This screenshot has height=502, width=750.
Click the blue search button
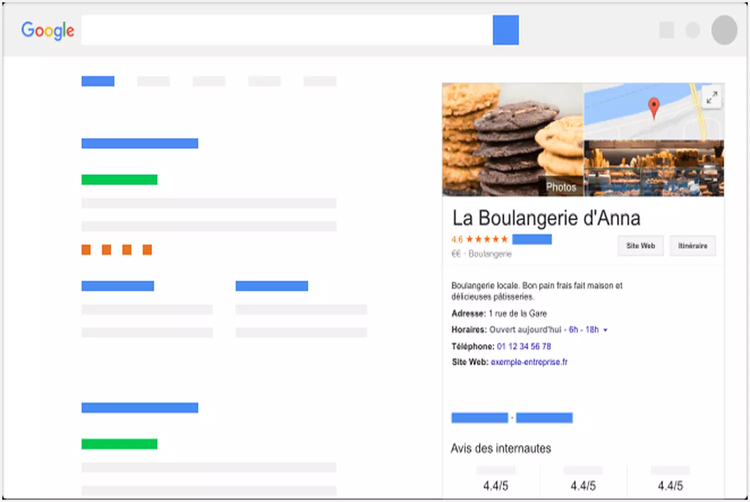(x=505, y=30)
